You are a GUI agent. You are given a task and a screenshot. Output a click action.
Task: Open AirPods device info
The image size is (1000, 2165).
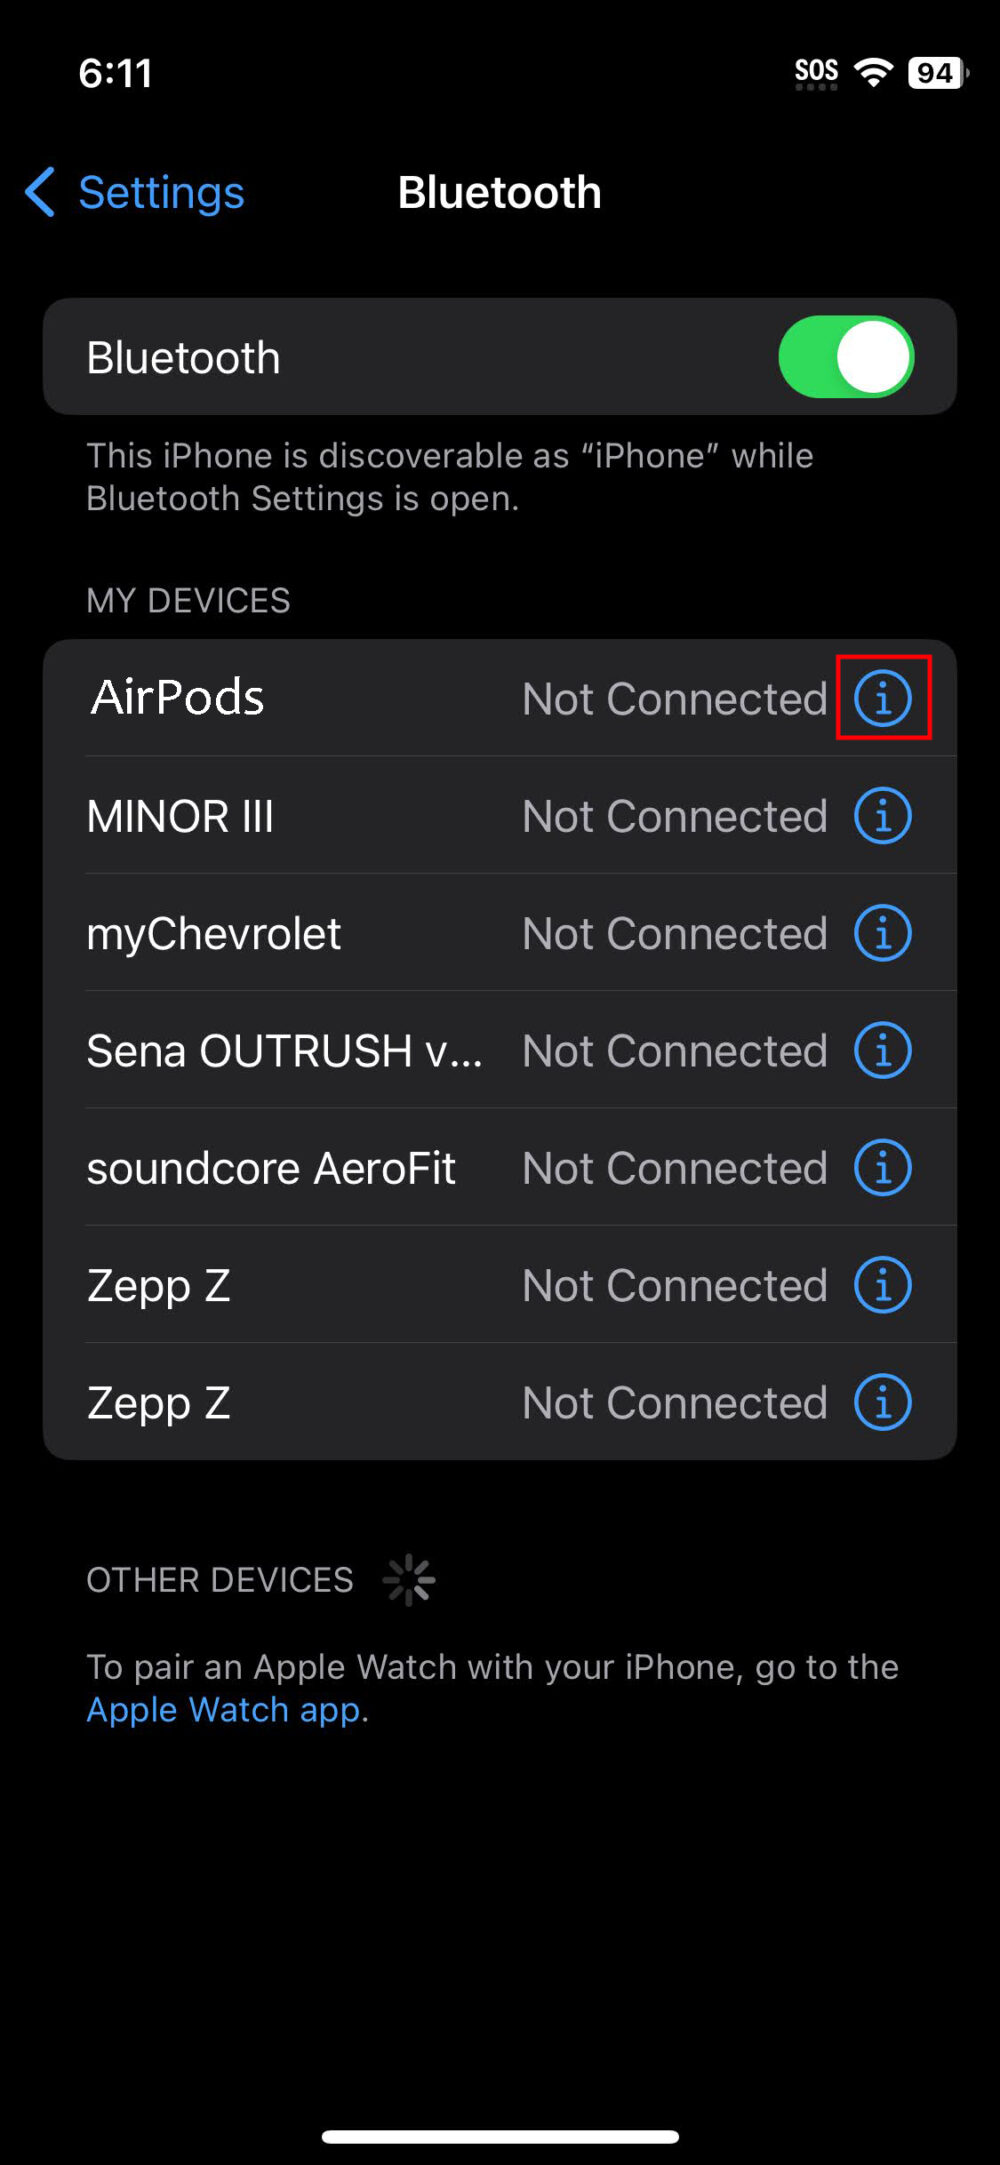pyautogui.click(x=882, y=699)
